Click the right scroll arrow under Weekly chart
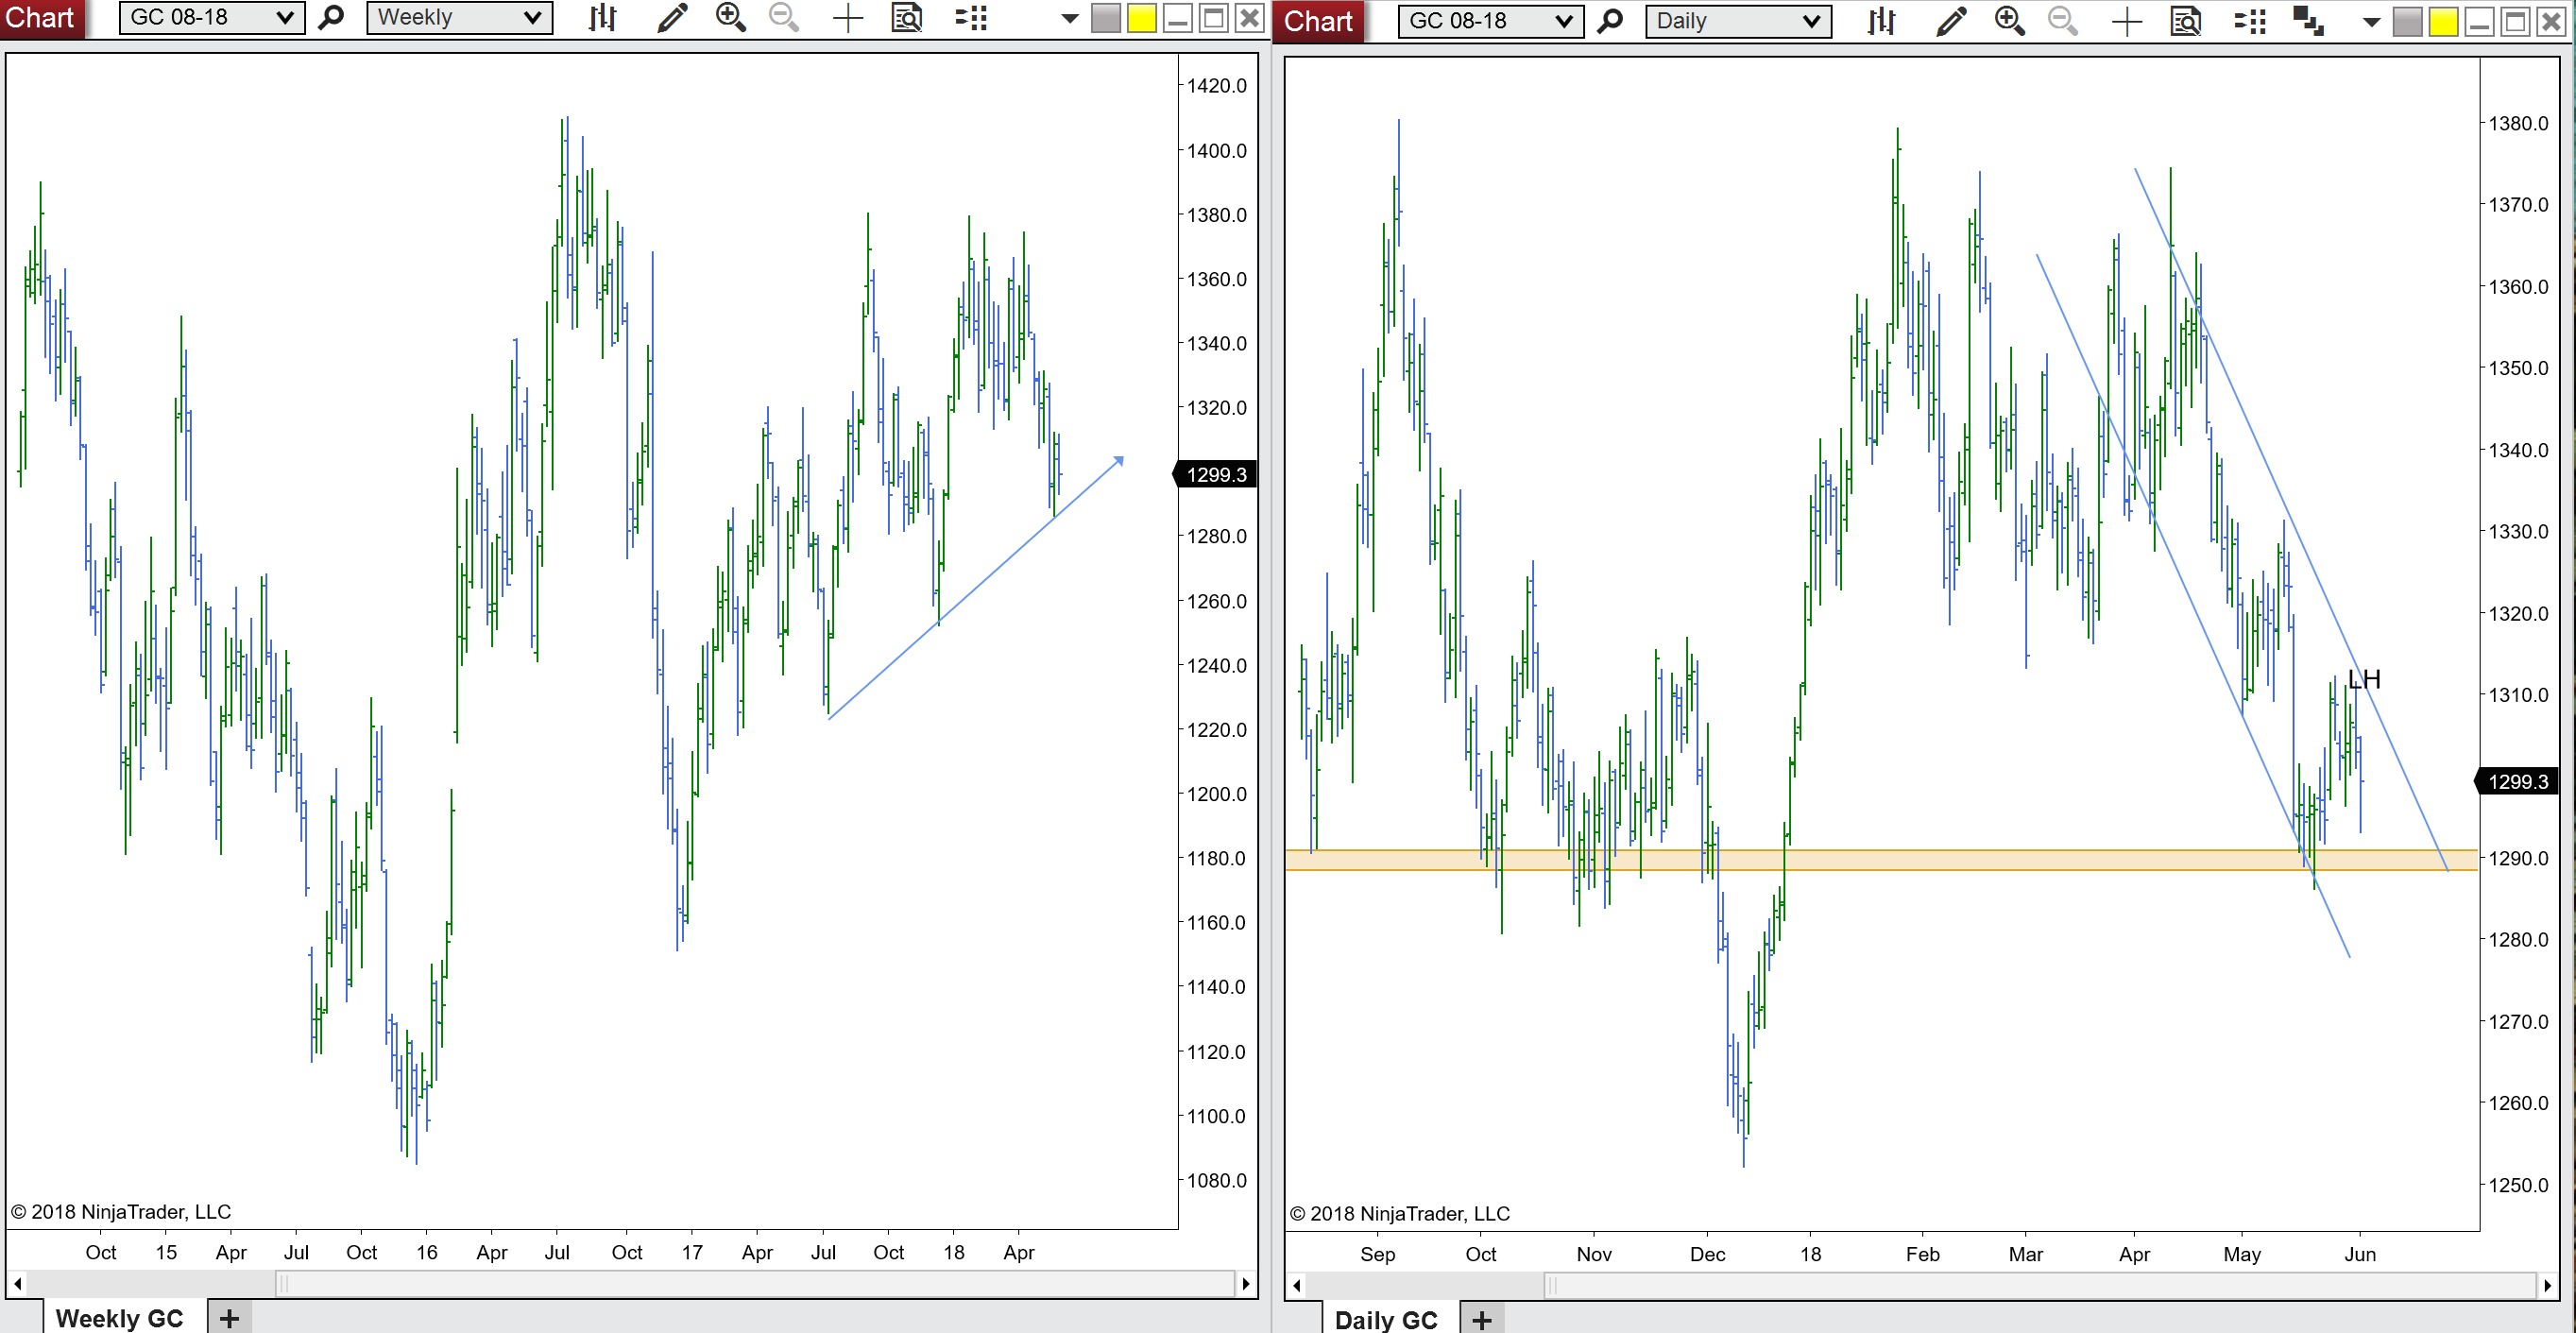This screenshot has width=2576, height=1333. click(x=1245, y=1283)
